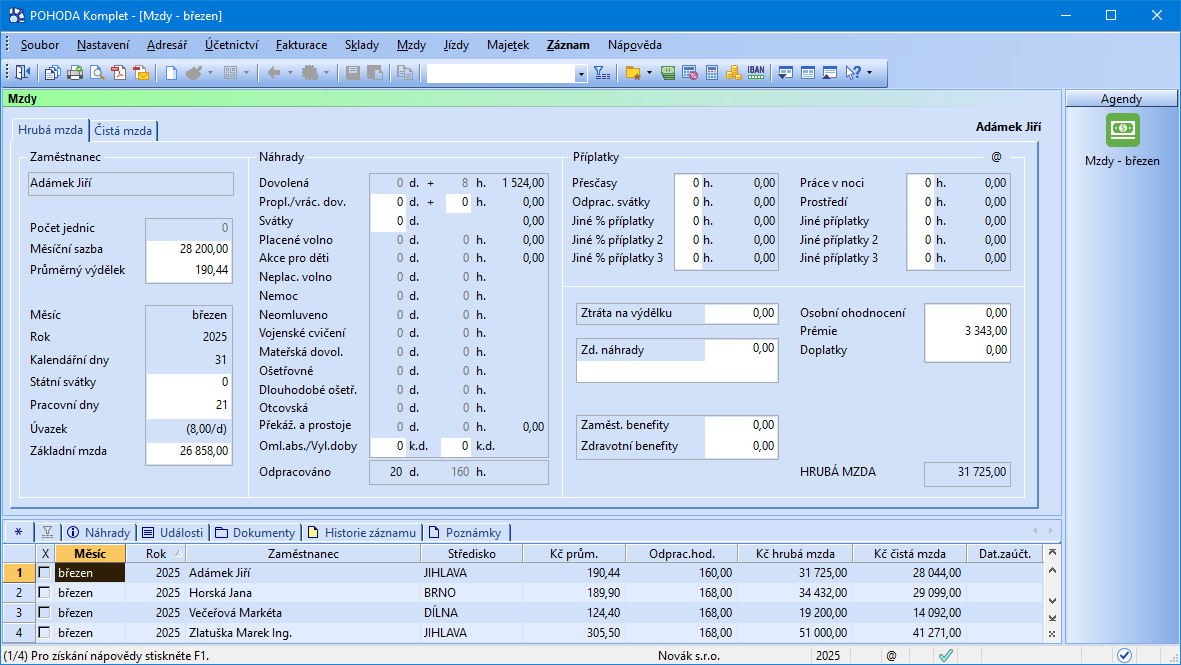Screen dimensions: 1181x665
Task: Click the gold coins toolbar icon
Action: pyautogui.click(x=734, y=73)
